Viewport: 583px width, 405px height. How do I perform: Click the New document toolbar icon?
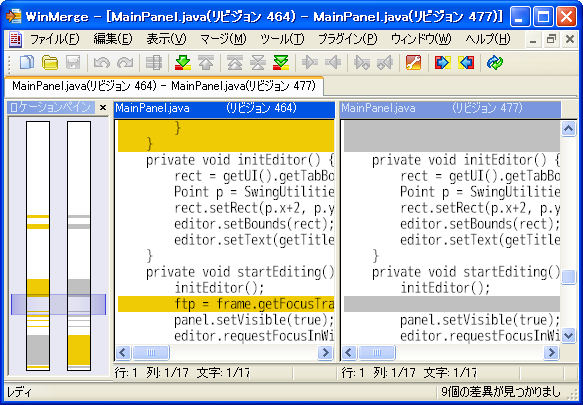point(27,62)
